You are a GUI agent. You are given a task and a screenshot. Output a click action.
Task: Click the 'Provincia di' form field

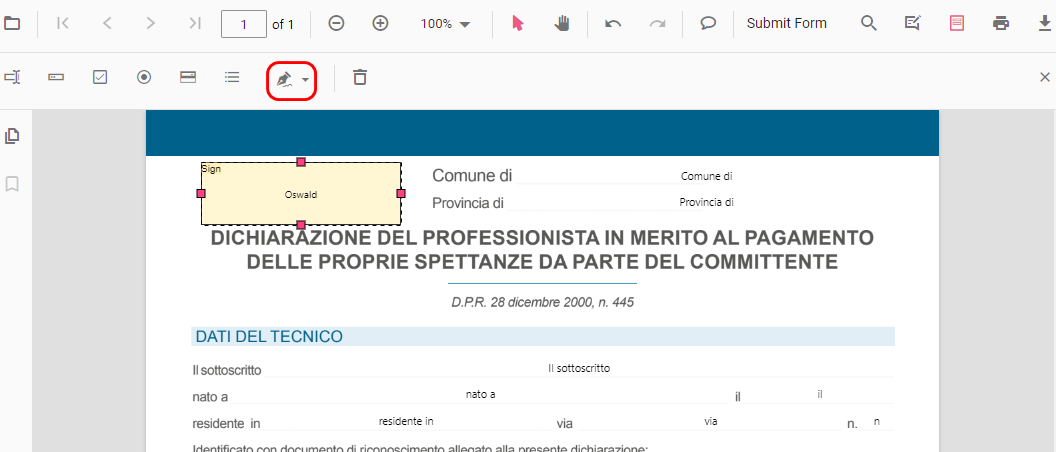[706, 202]
